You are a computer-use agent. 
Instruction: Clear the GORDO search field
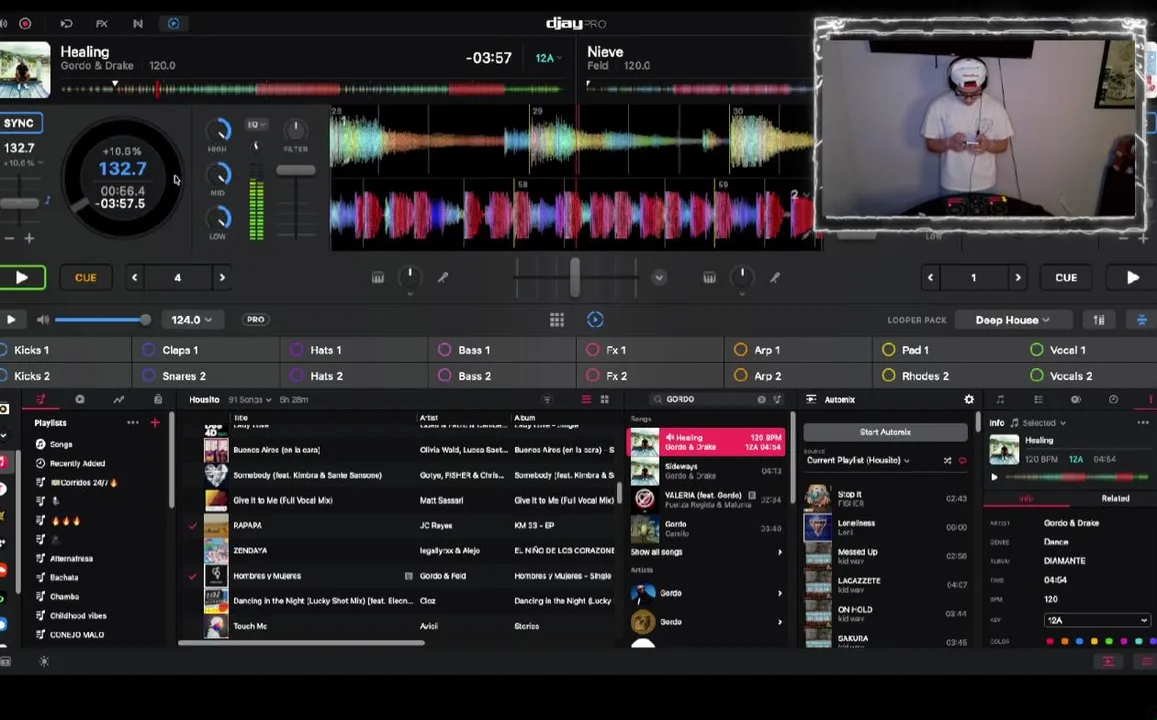point(761,399)
